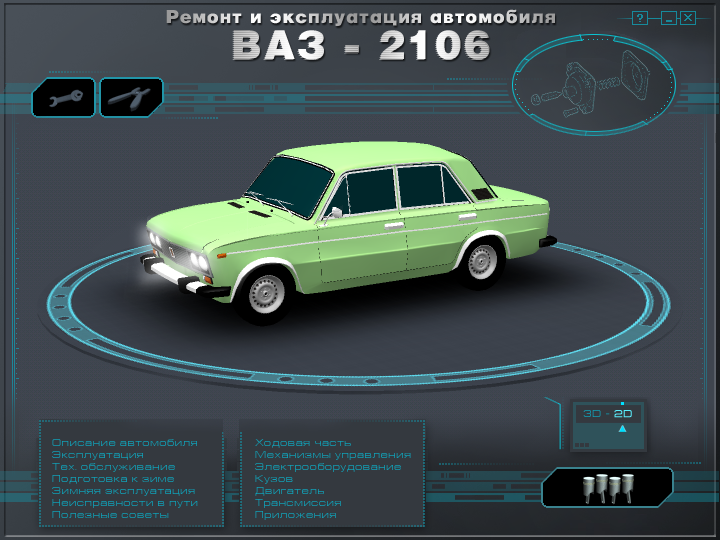720x540 pixels.
Task: Open Неисправности в пути section
Action: (x=124, y=502)
